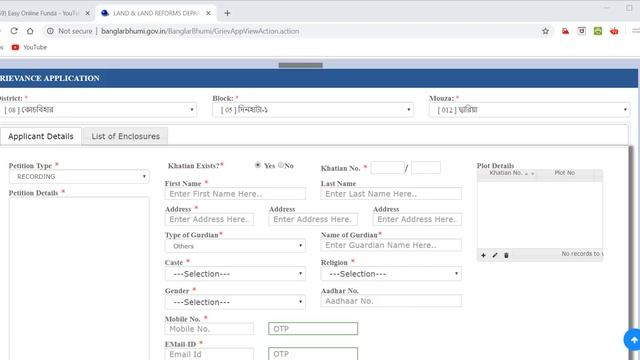Close the Easy Online Funda YouTube tab

(87, 13)
